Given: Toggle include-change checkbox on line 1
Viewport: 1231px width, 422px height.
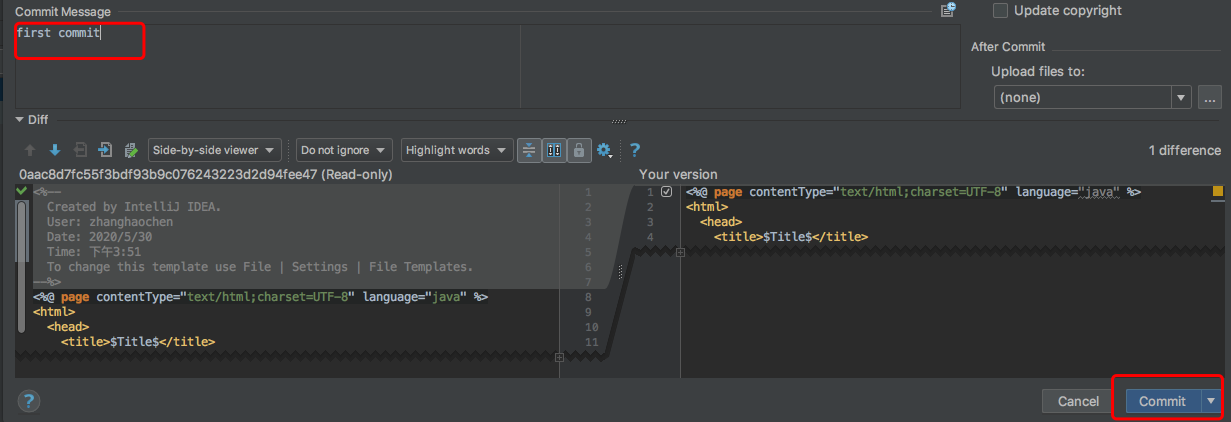Looking at the screenshot, I should pyautogui.click(x=667, y=192).
